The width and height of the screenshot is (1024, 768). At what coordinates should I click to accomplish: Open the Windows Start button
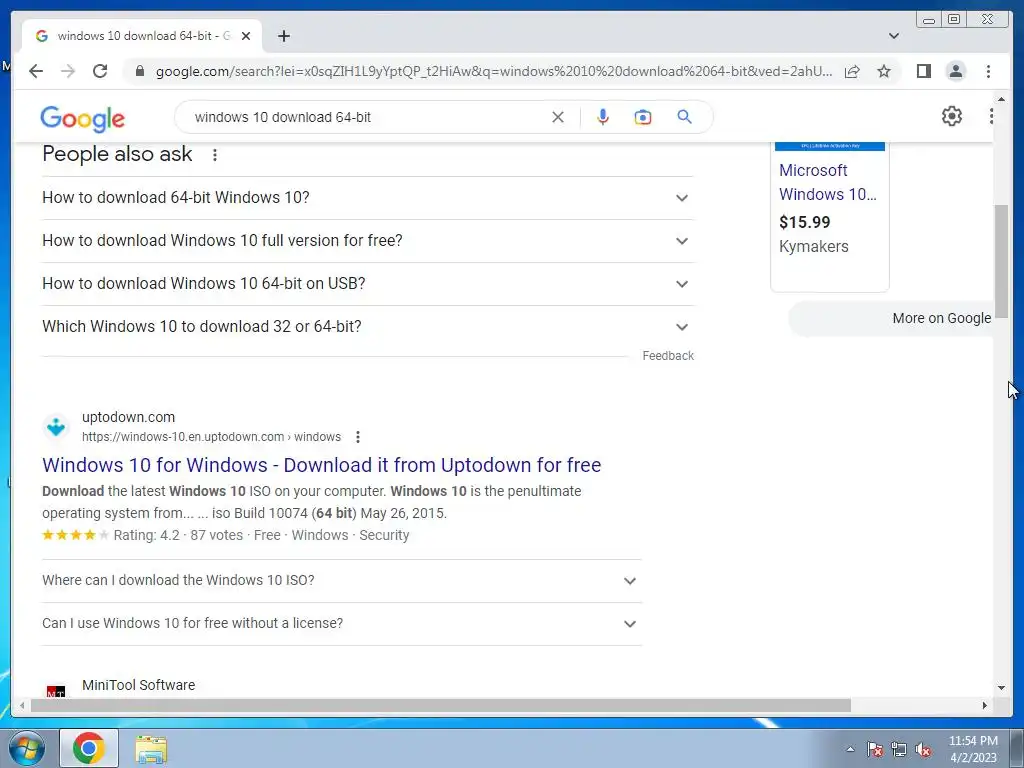(27, 748)
